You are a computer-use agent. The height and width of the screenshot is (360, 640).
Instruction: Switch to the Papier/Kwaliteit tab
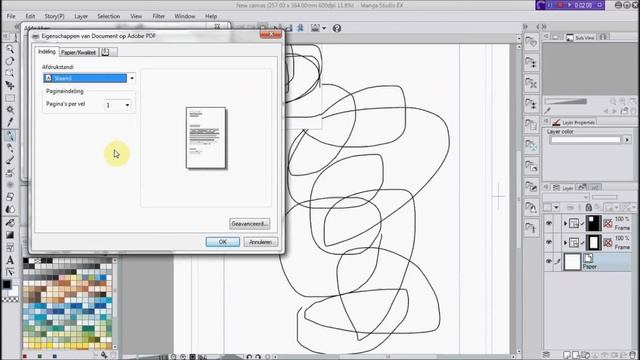(78, 52)
